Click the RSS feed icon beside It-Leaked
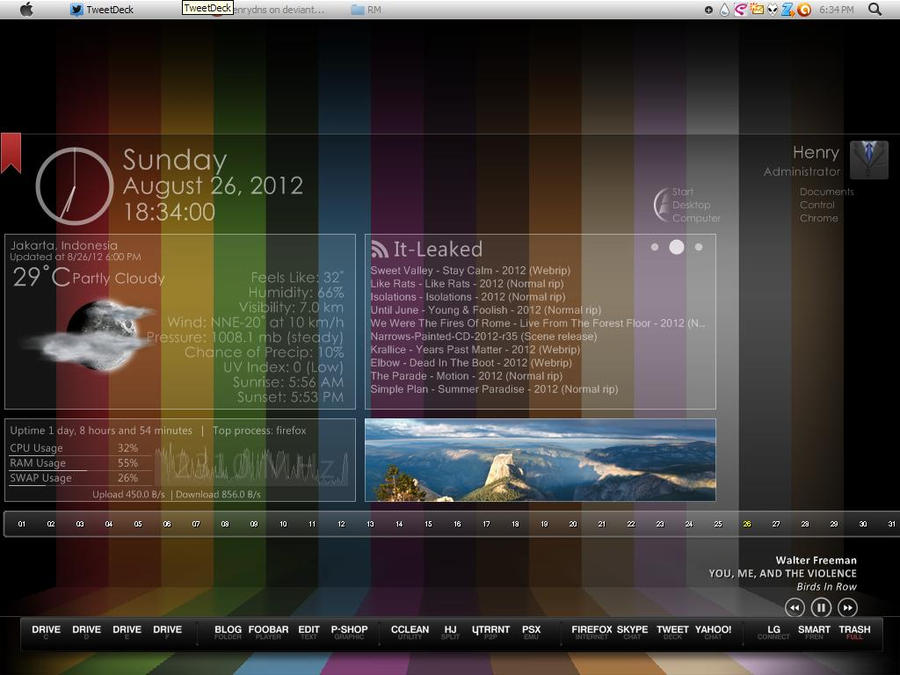The width and height of the screenshot is (900, 675). pos(379,249)
